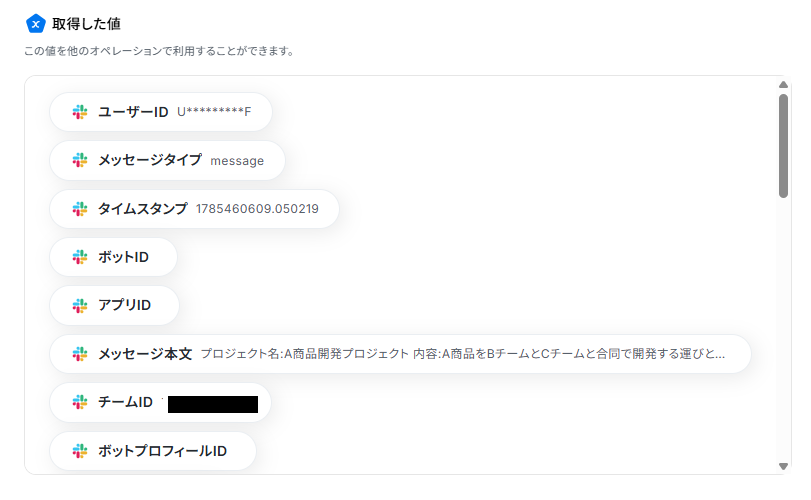This screenshot has height=500, width=811.
Task: Pick the アプリID value chip
Action: point(114,306)
